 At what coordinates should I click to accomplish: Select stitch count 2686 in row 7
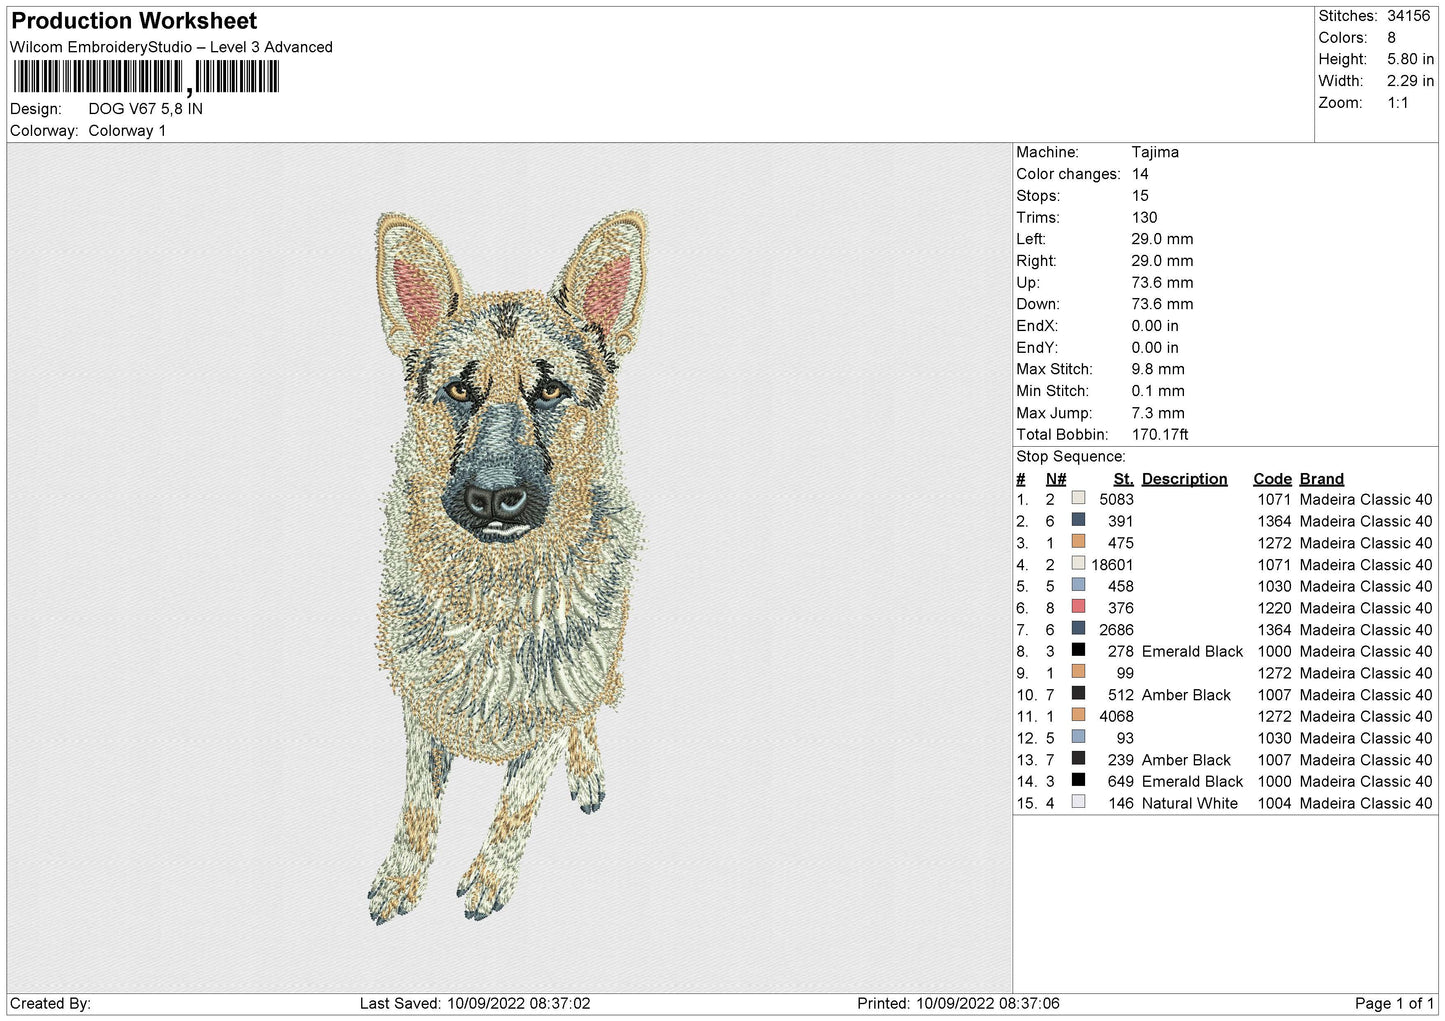1116,630
